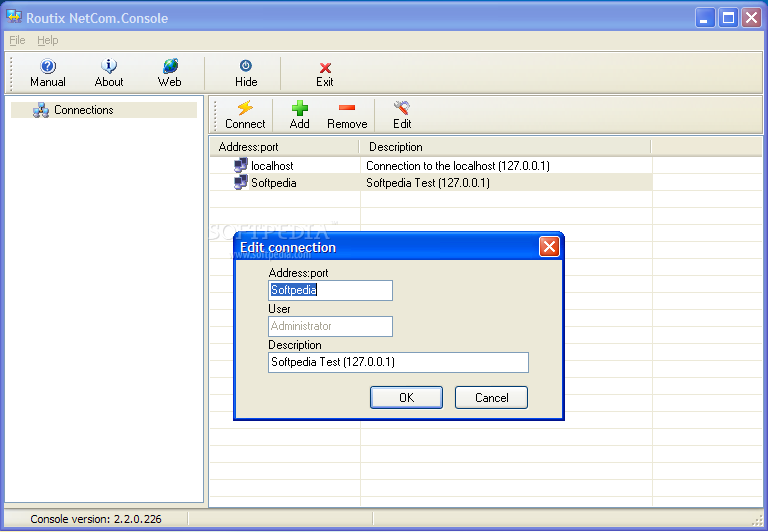The height and width of the screenshot is (532, 768).
Task: Select the Connections tree label
Action: click(84, 110)
